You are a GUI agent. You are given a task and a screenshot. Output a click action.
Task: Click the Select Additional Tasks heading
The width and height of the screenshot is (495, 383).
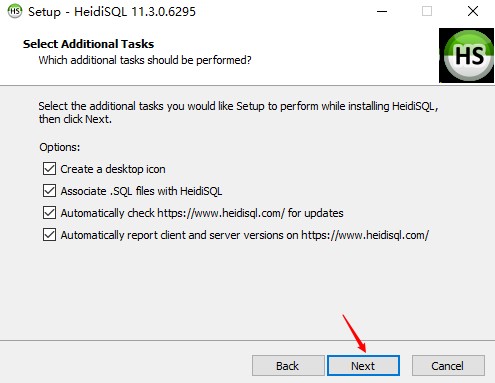coord(88,44)
